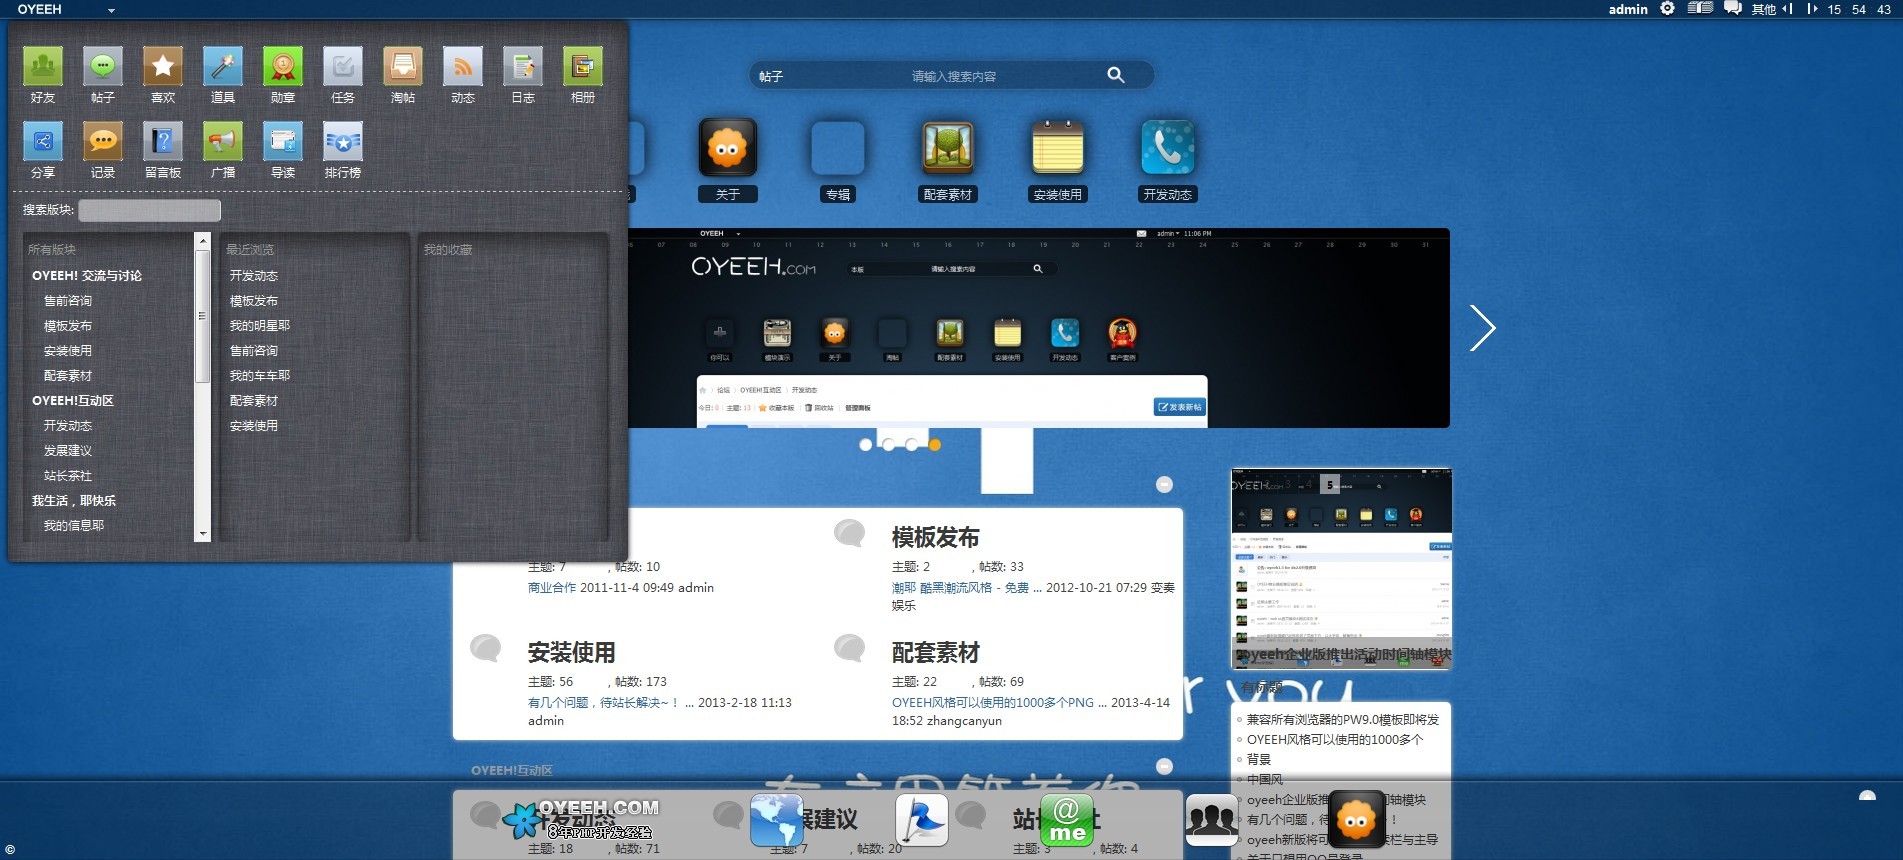Click the 配套素材 tree icon
This screenshot has width=1903, height=860.
(948, 148)
